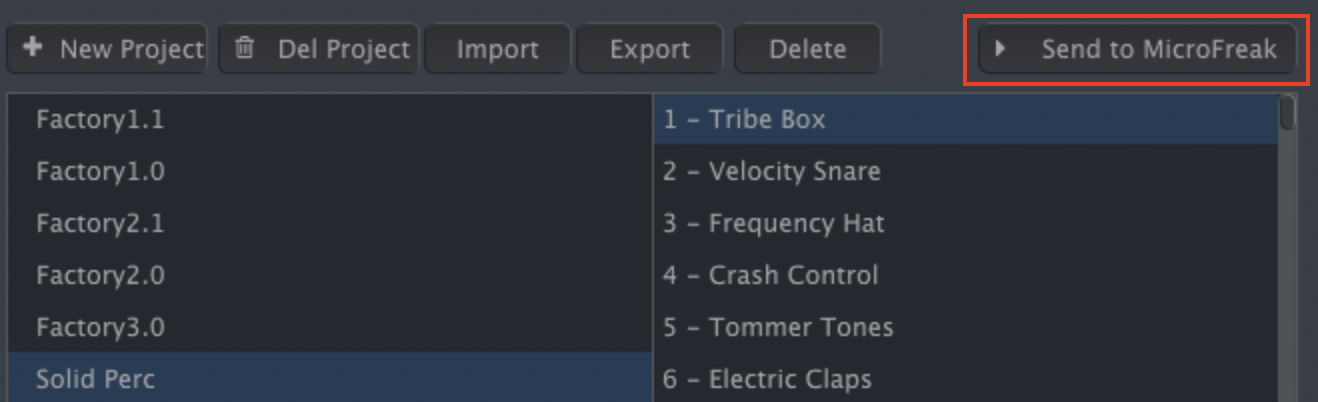This screenshot has width=1318, height=402.
Task: Click the plus icon on New Project
Action: click(33, 48)
